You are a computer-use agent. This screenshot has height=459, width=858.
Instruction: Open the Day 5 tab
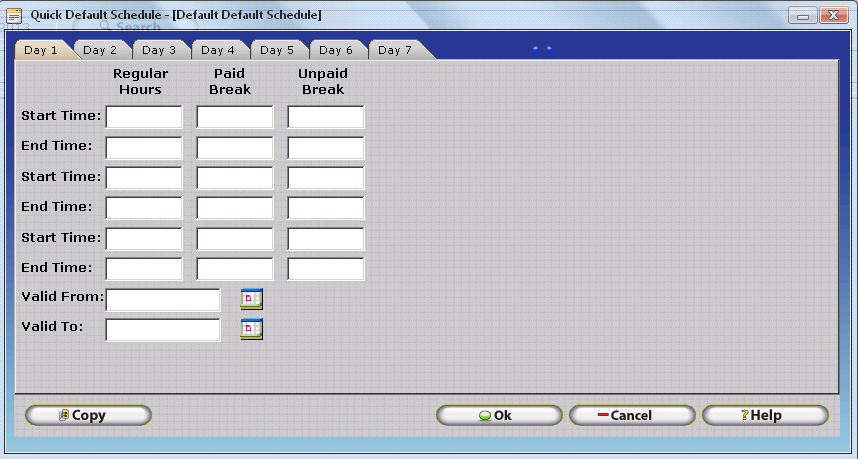click(277, 50)
